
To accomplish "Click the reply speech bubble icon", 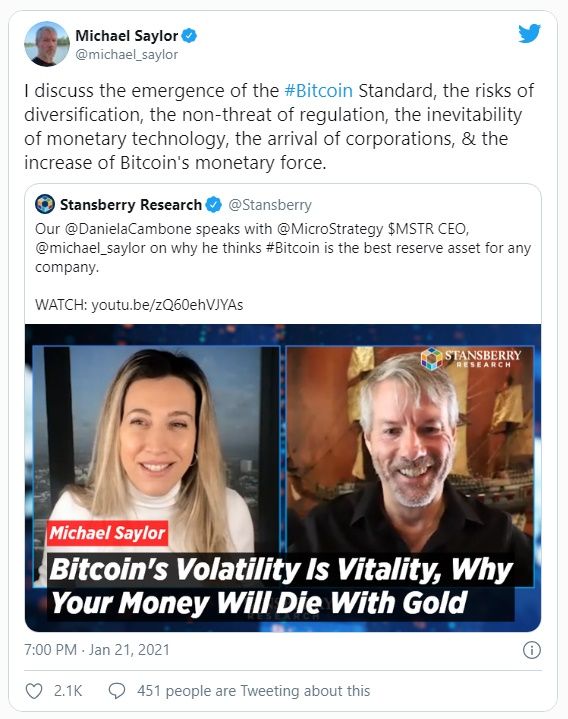I will tap(117, 691).
